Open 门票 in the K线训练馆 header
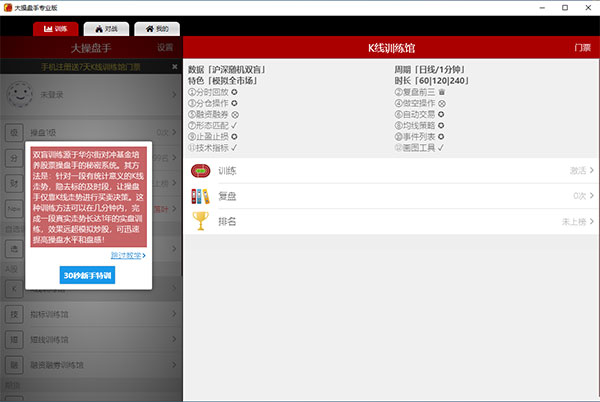Viewport: 600px width, 402px height. (582, 48)
